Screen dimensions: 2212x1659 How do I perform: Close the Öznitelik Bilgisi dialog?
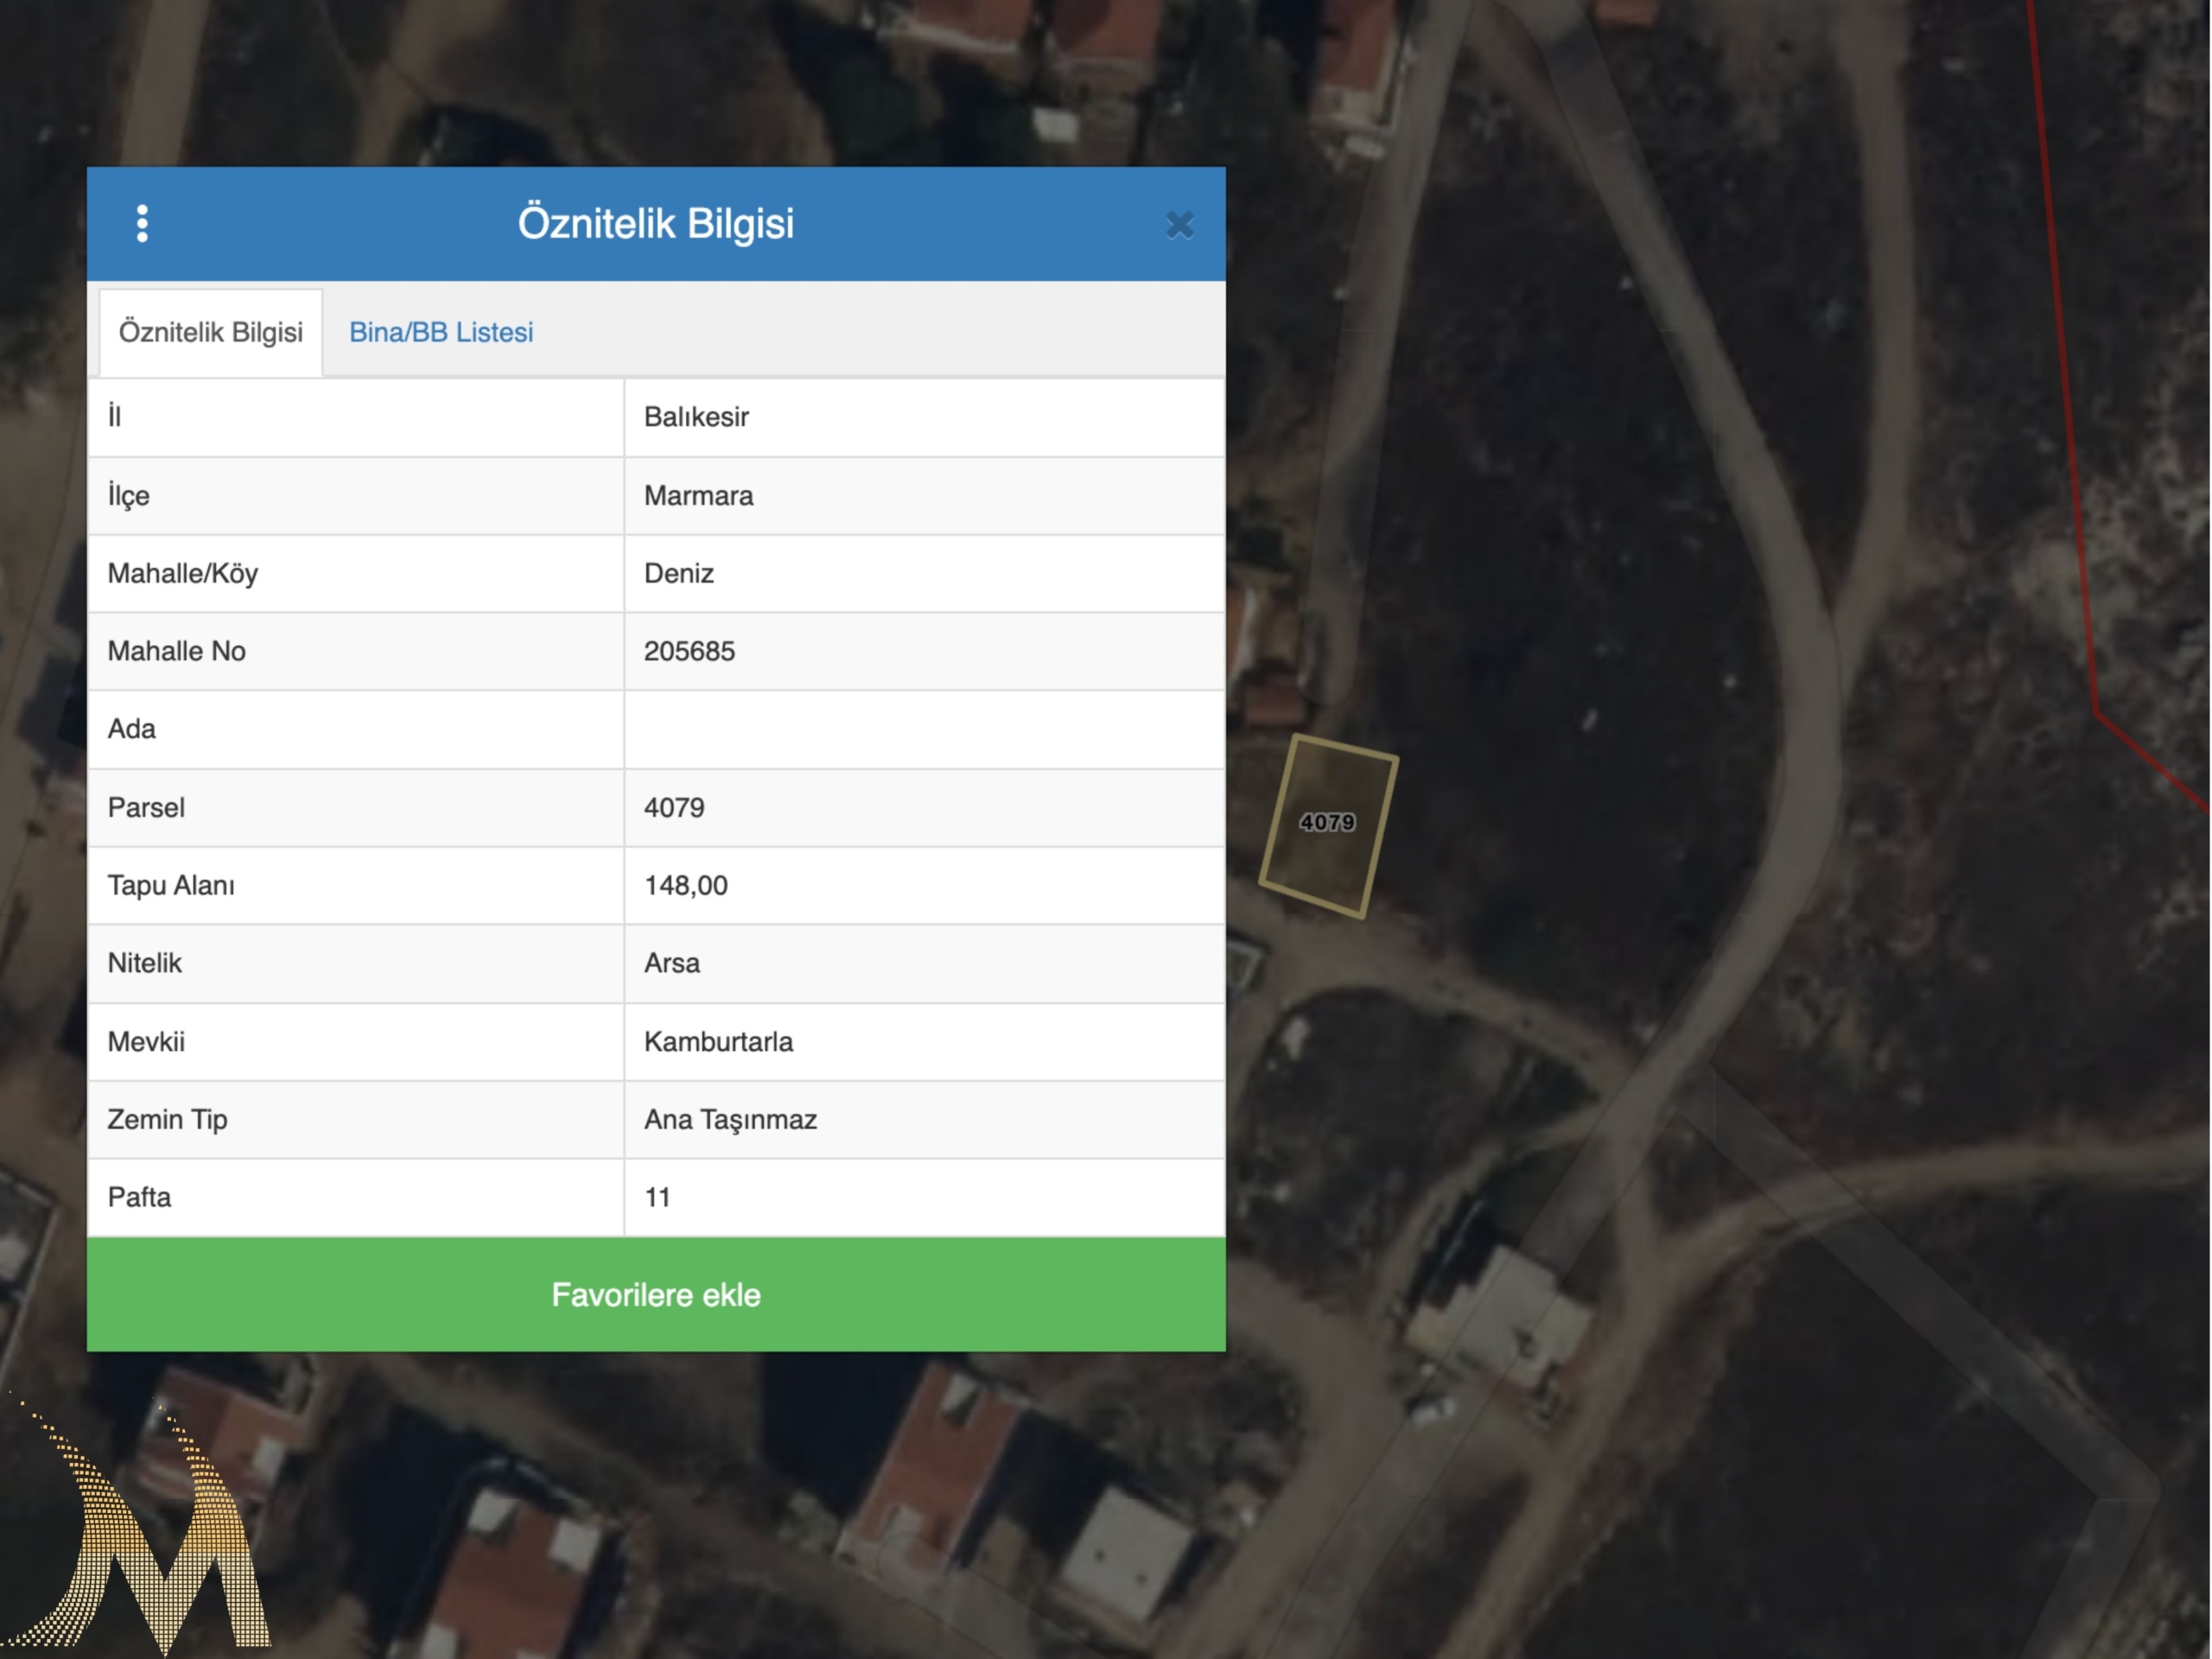1180,225
